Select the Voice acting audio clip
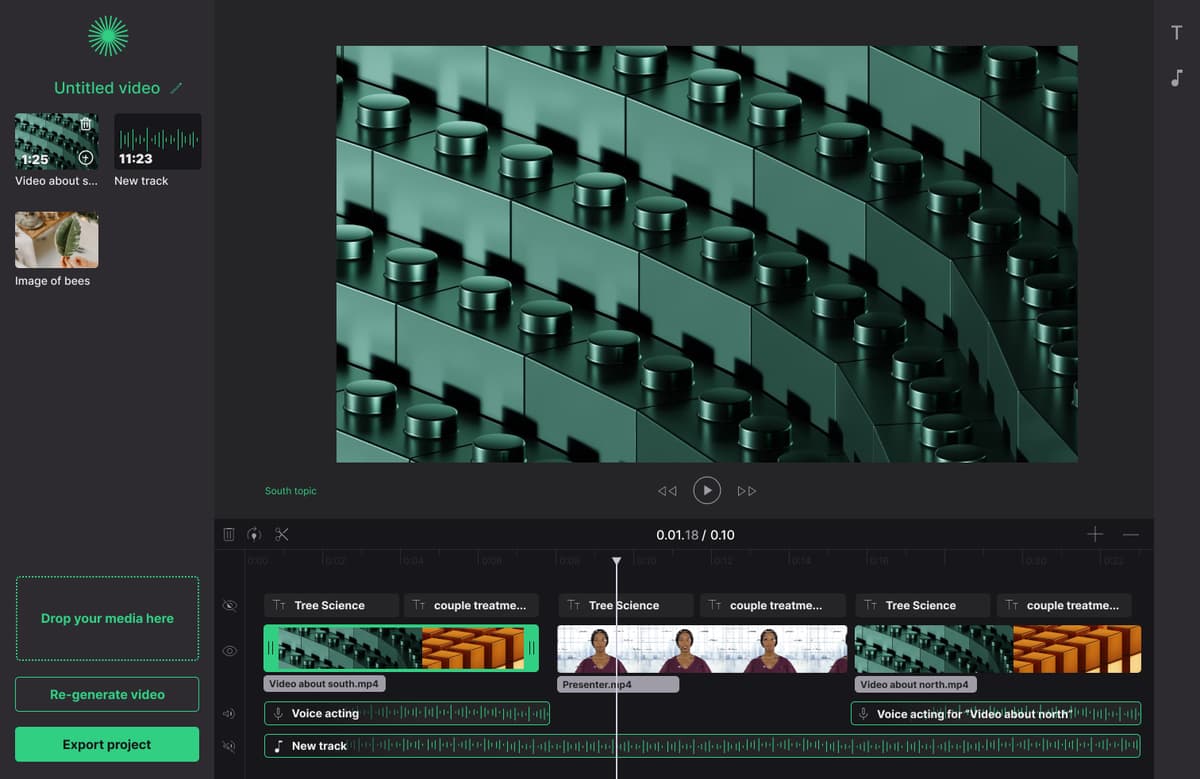 pyautogui.click(x=407, y=714)
